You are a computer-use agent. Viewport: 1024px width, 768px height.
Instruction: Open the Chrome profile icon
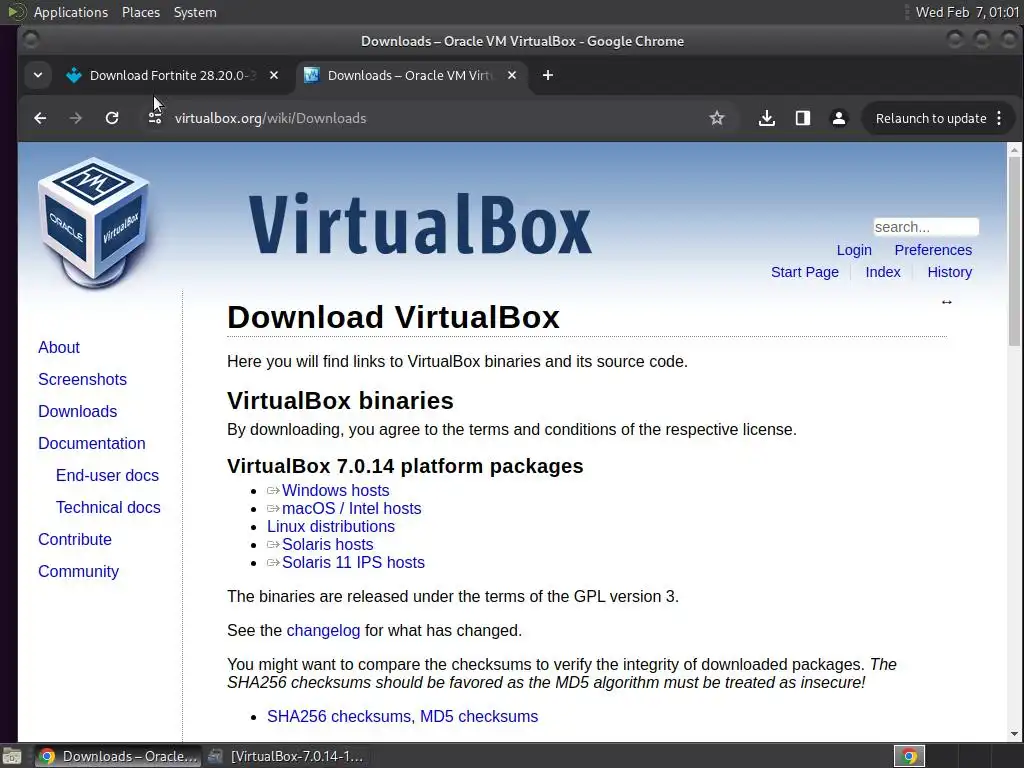839,118
